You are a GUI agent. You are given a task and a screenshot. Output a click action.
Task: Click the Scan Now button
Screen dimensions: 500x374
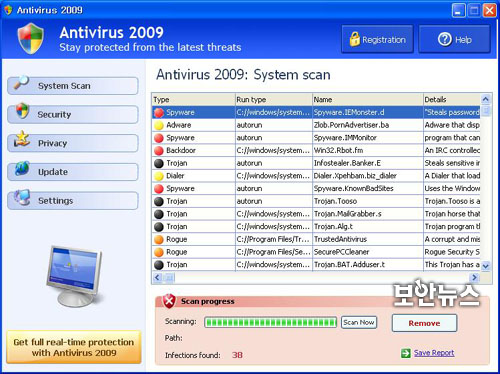pyautogui.click(x=359, y=322)
